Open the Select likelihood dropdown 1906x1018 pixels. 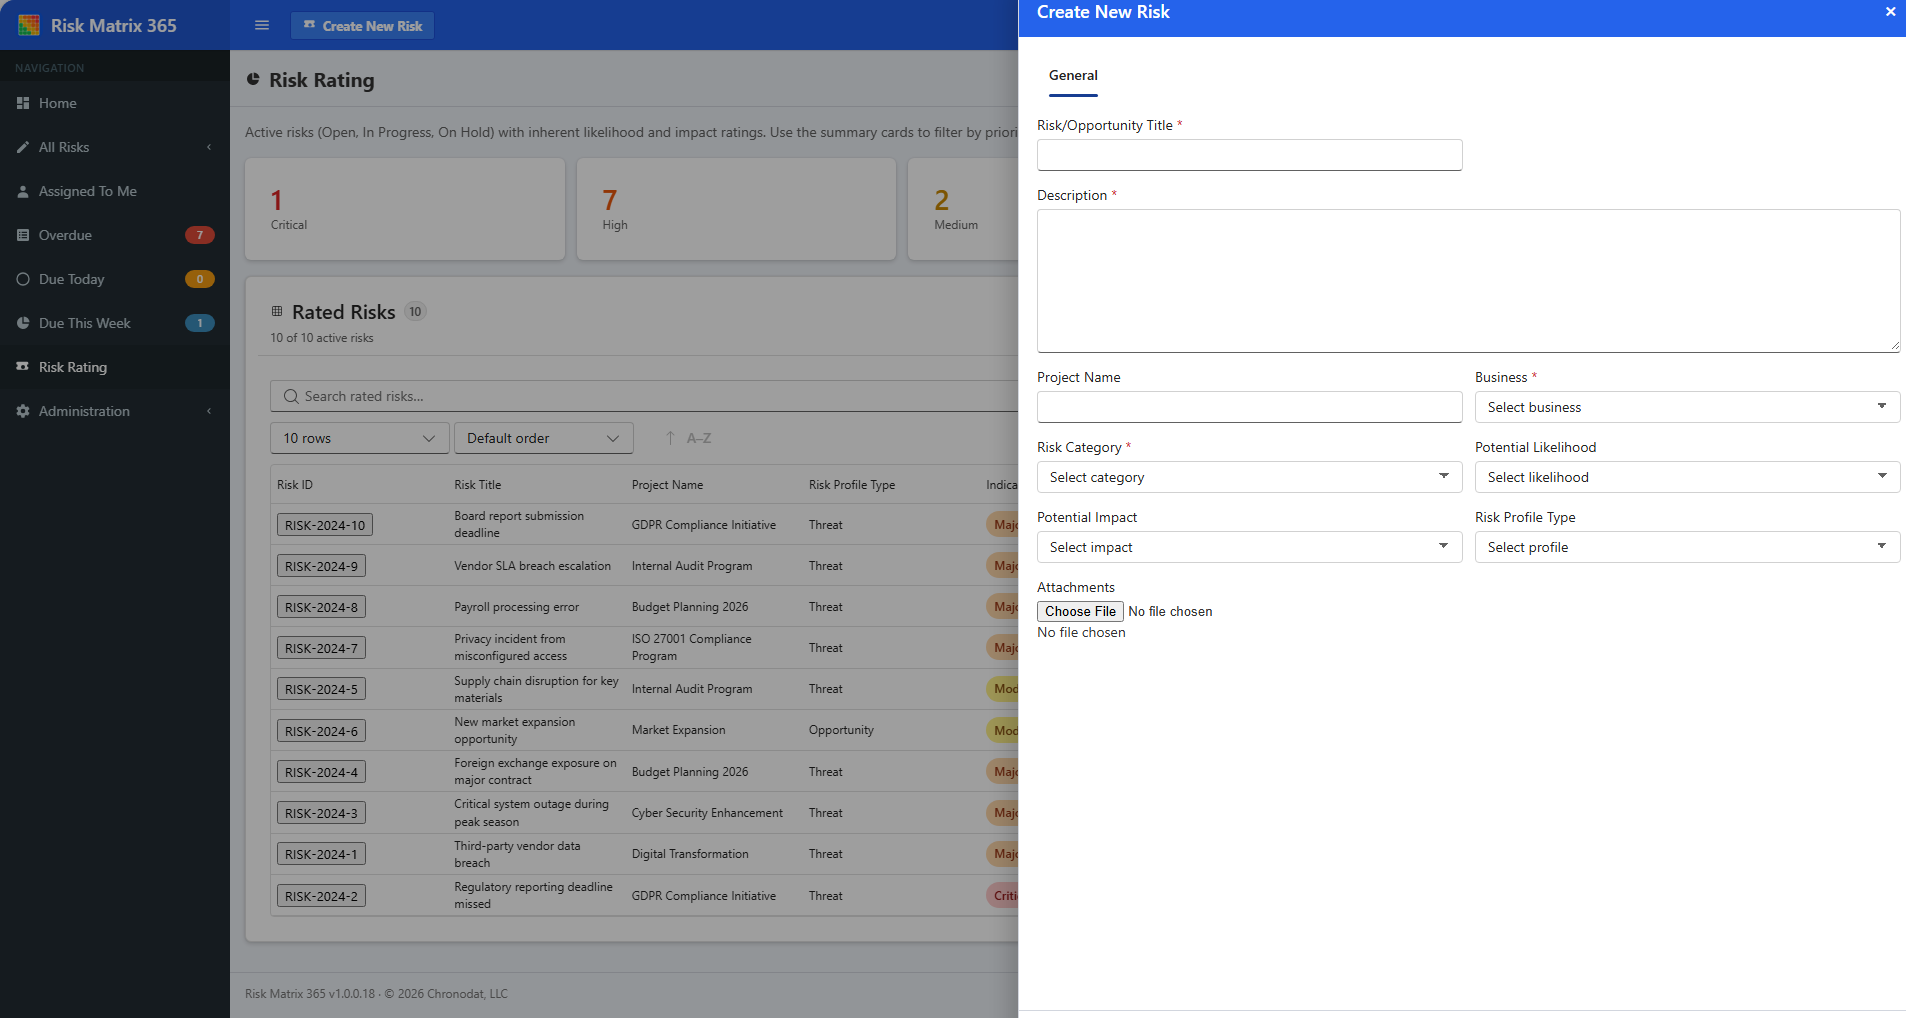1687,477
